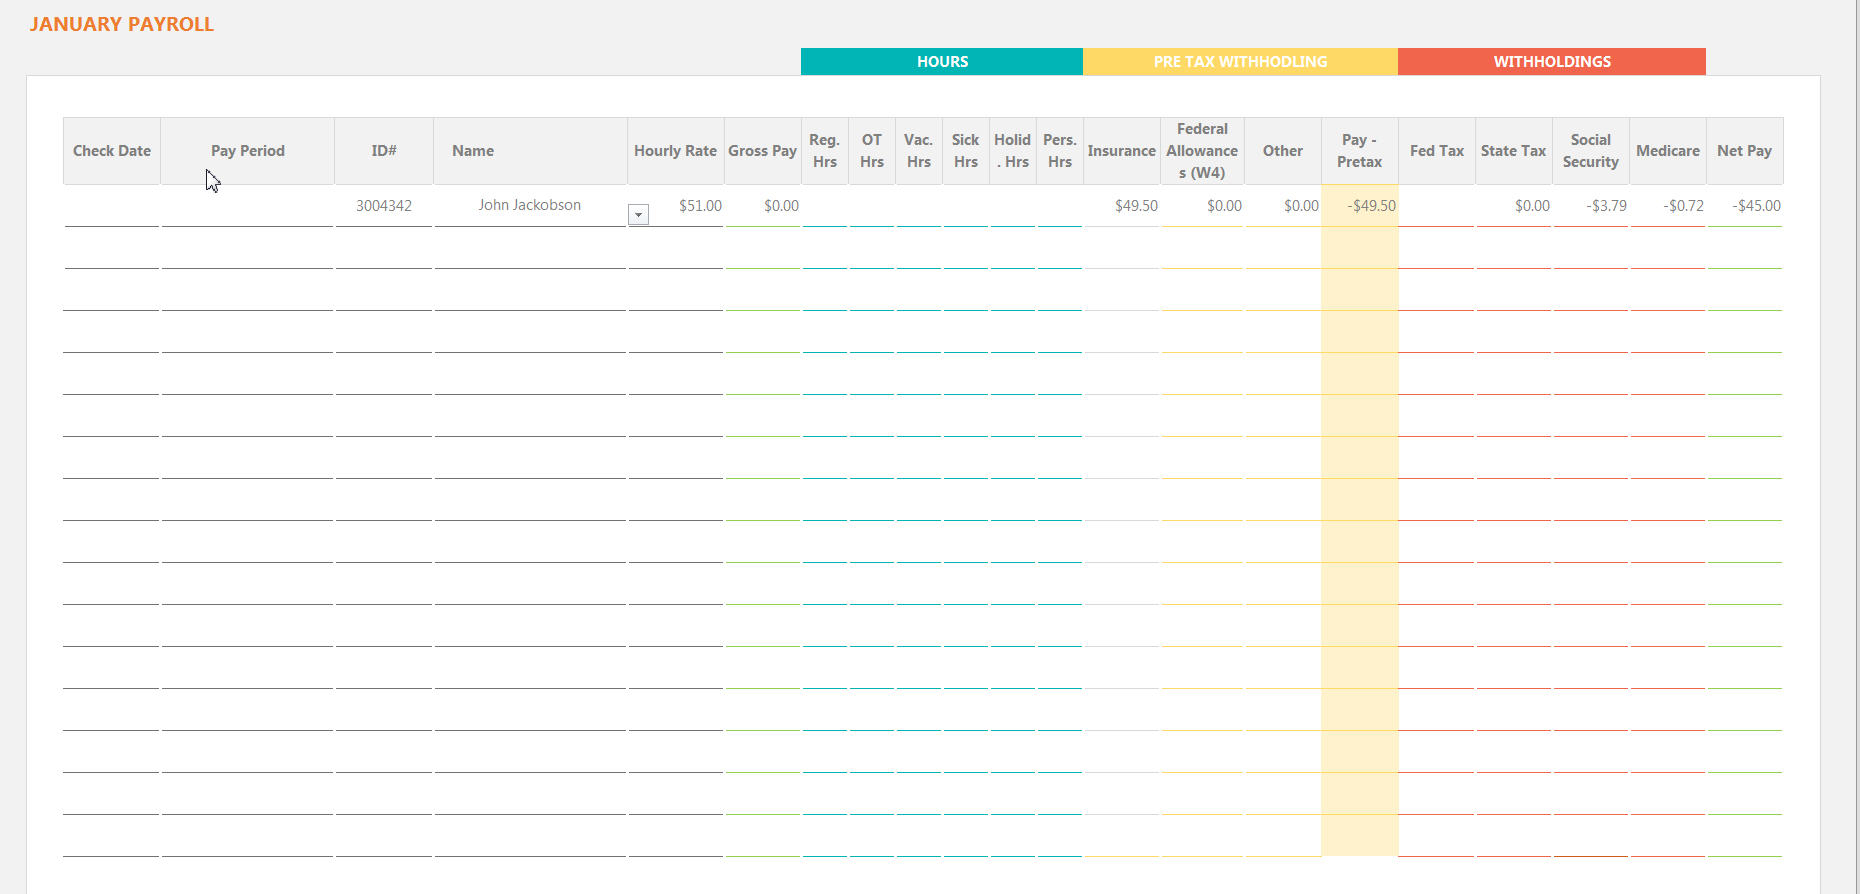Select the PRE TAX WITHHOLDING yellow banner
The width and height of the screenshot is (1860, 894).
pyautogui.click(x=1239, y=62)
